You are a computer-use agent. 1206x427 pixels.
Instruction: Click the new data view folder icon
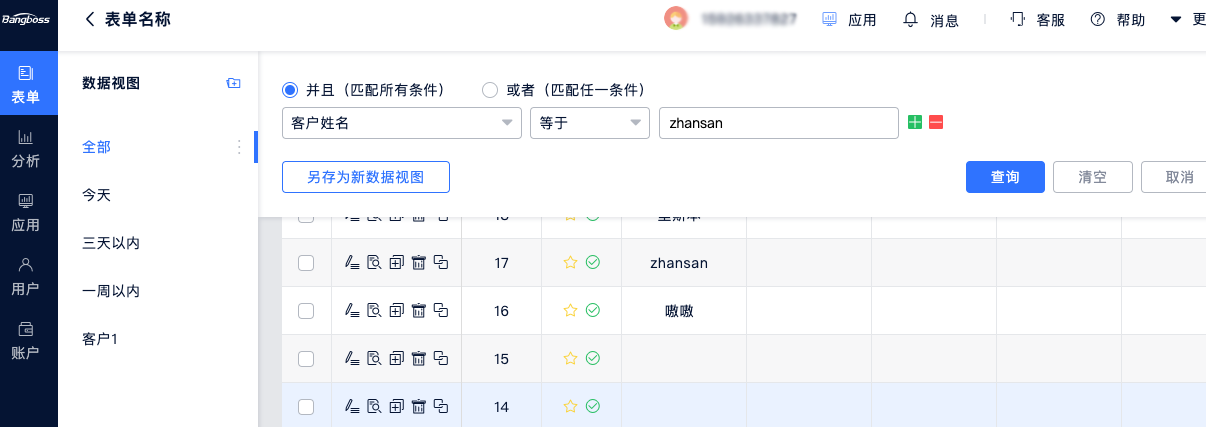[x=233, y=83]
